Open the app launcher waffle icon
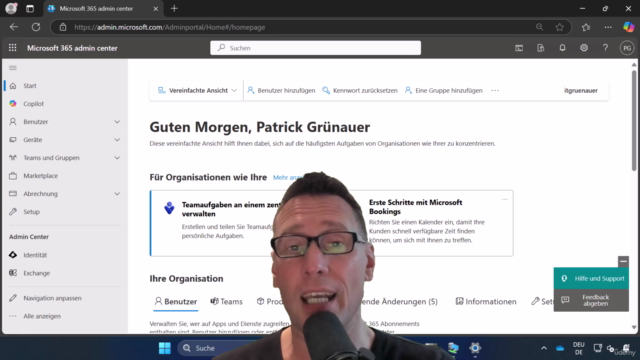 coord(13,48)
